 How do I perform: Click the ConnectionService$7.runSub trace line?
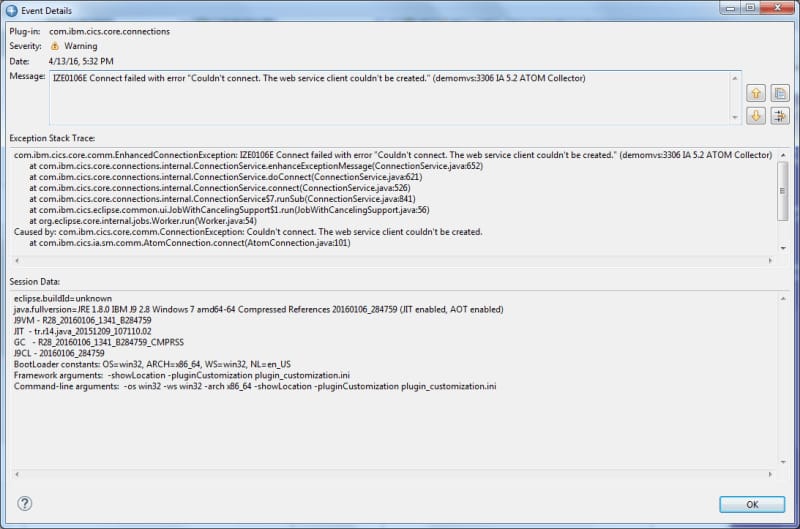coord(222,199)
